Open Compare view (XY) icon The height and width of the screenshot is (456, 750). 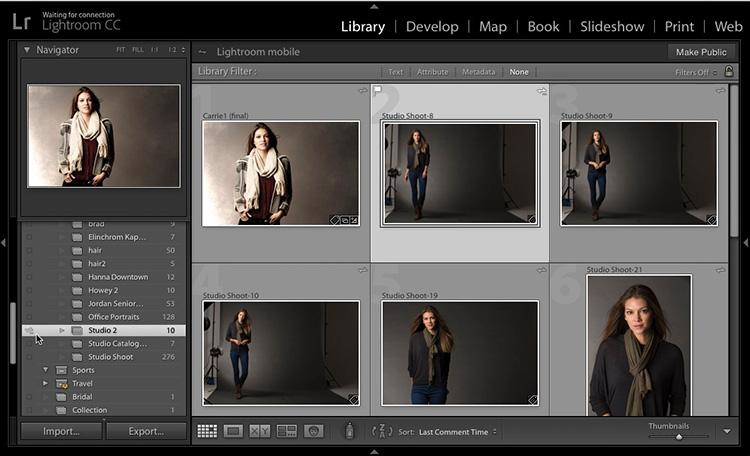pyautogui.click(x=259, y=431)
